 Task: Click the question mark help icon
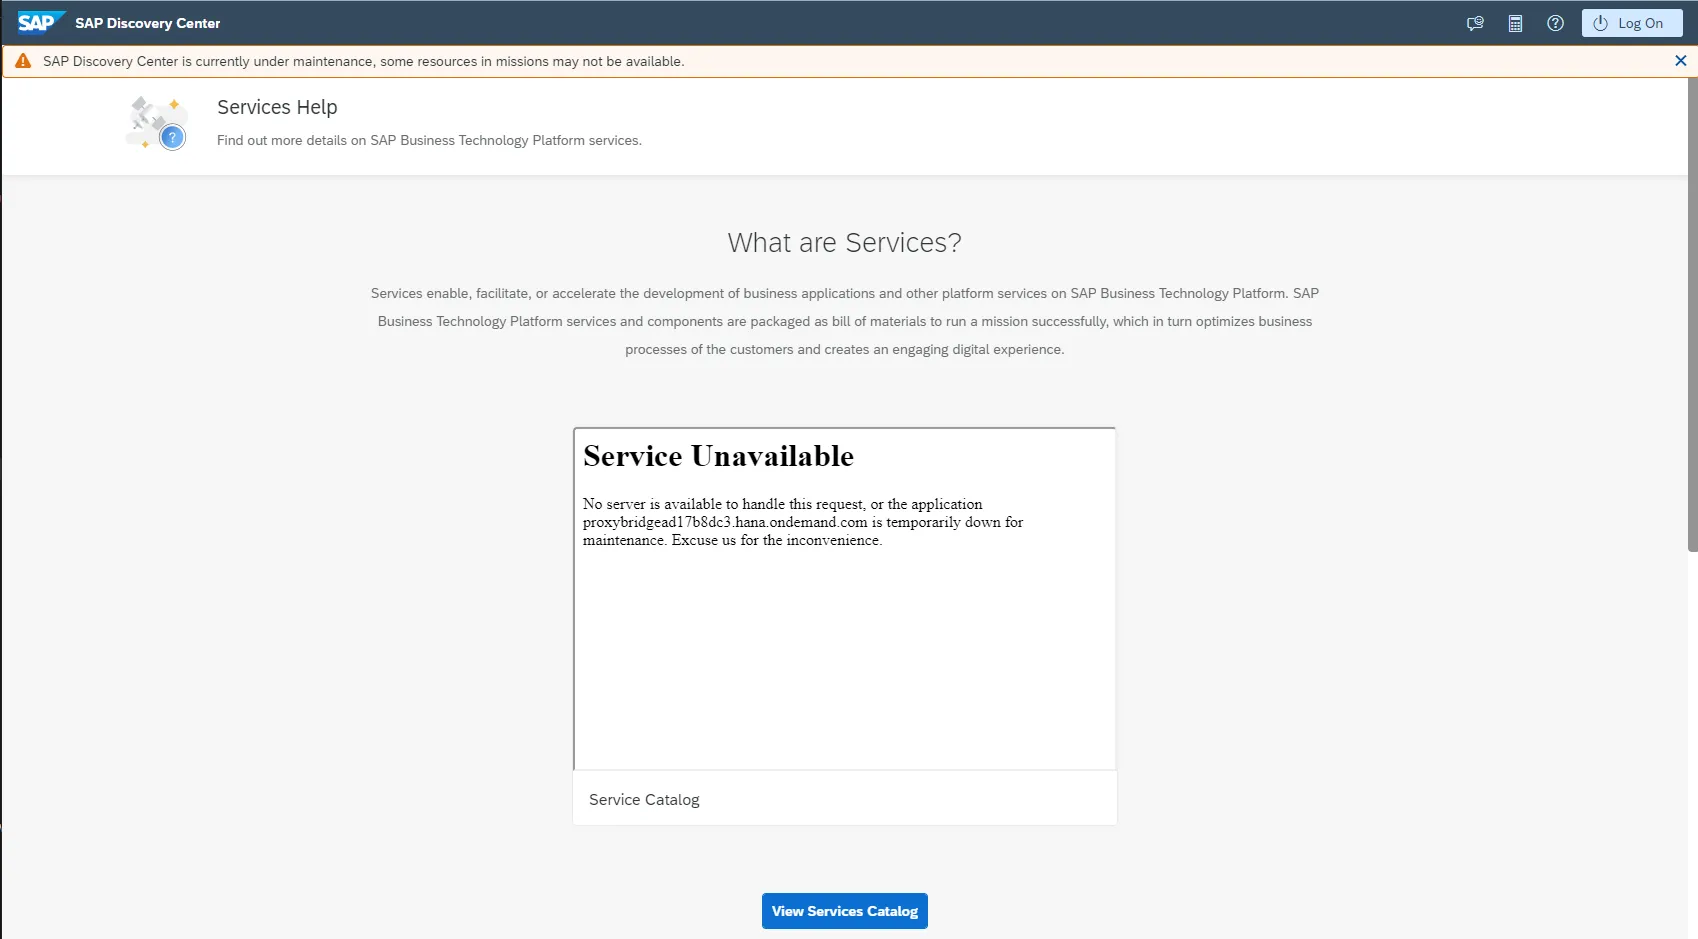[x=1555, y=23]
